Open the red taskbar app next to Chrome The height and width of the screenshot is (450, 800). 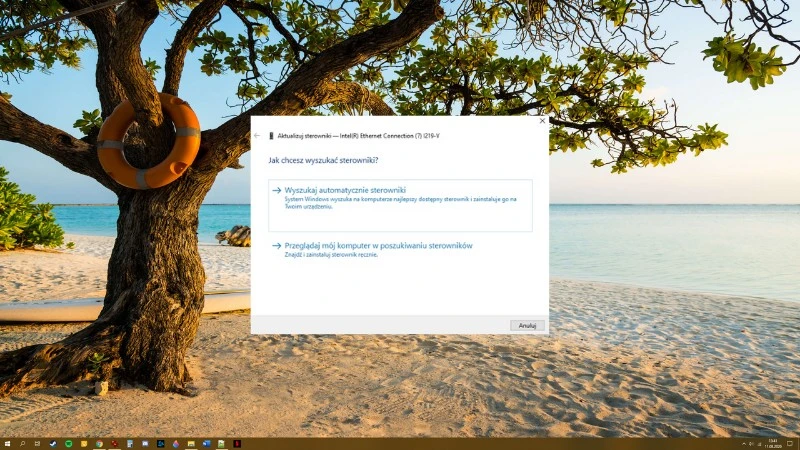click(114, 444)
